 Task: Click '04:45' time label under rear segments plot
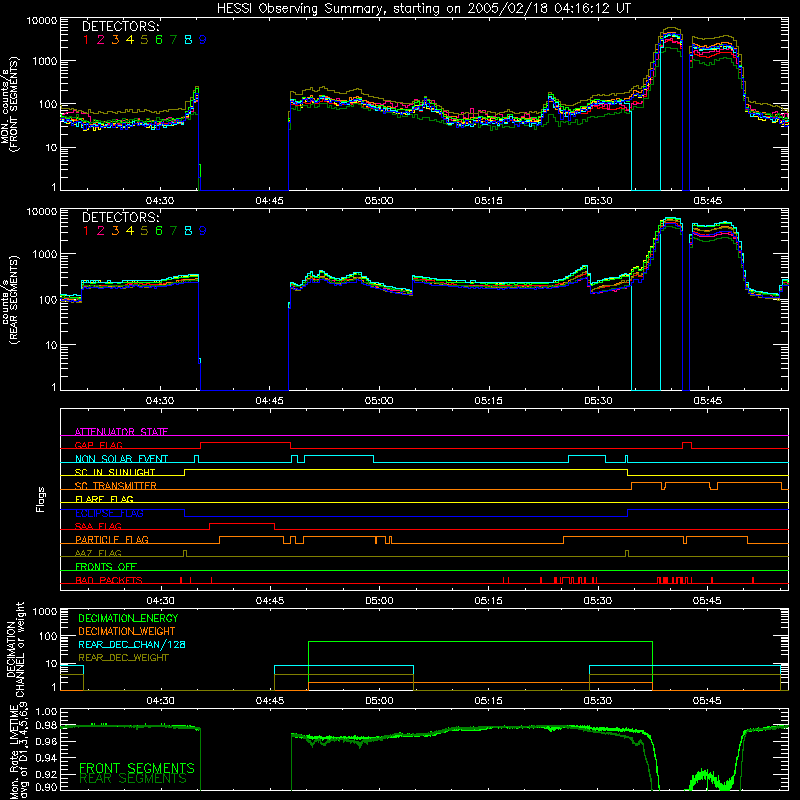(269, 401)
